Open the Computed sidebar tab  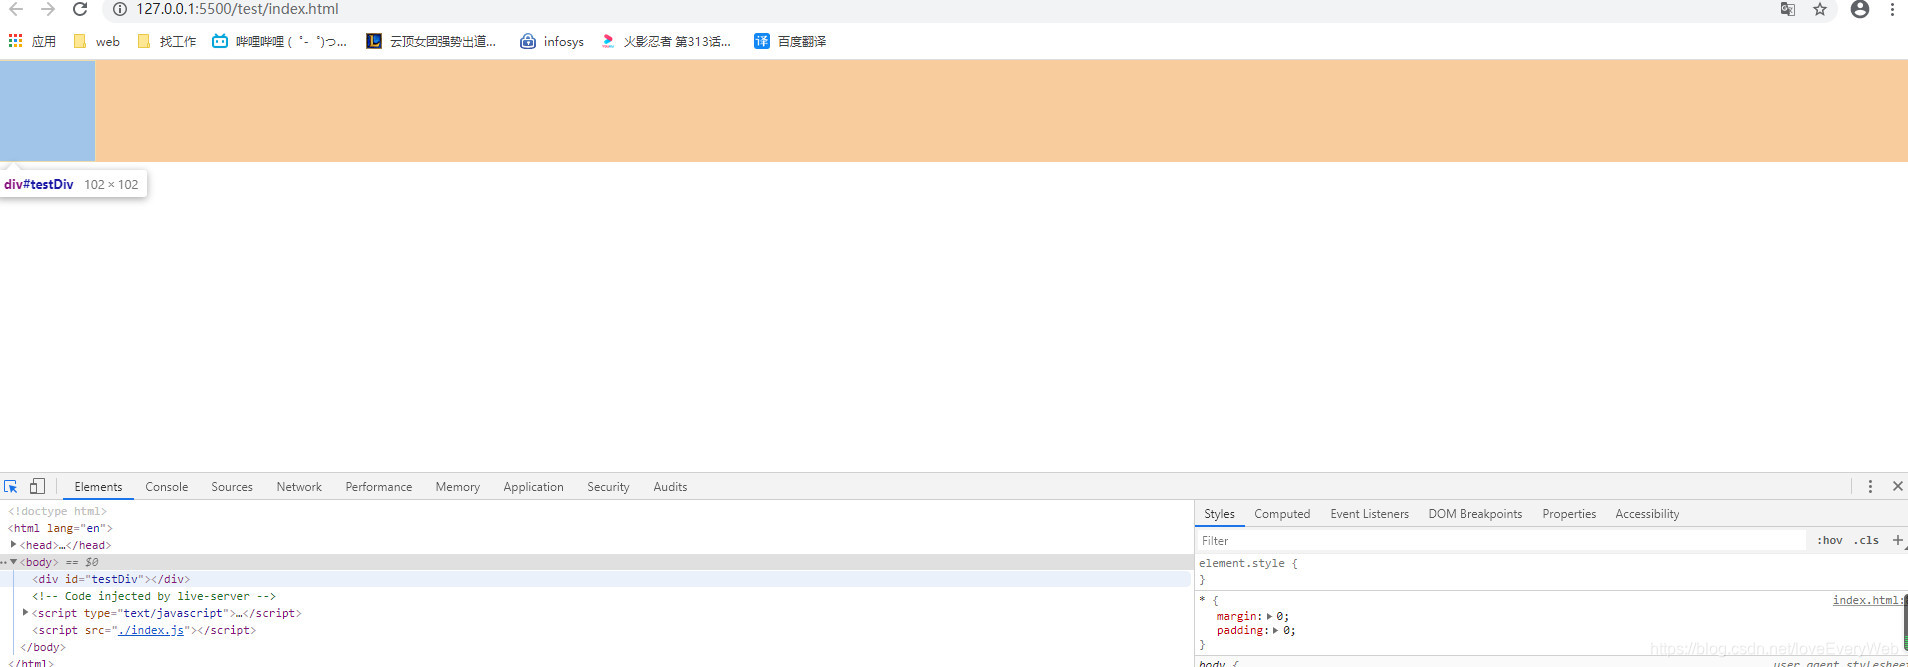coord(1282,514)
